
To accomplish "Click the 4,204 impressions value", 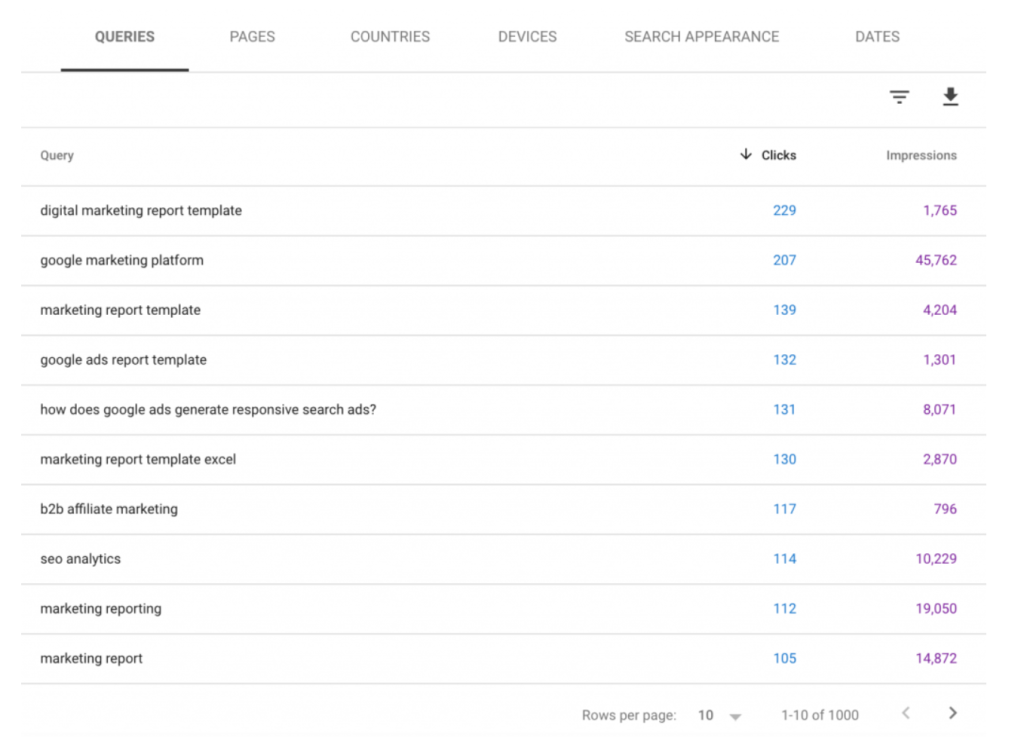I will [x=940, y=309].
